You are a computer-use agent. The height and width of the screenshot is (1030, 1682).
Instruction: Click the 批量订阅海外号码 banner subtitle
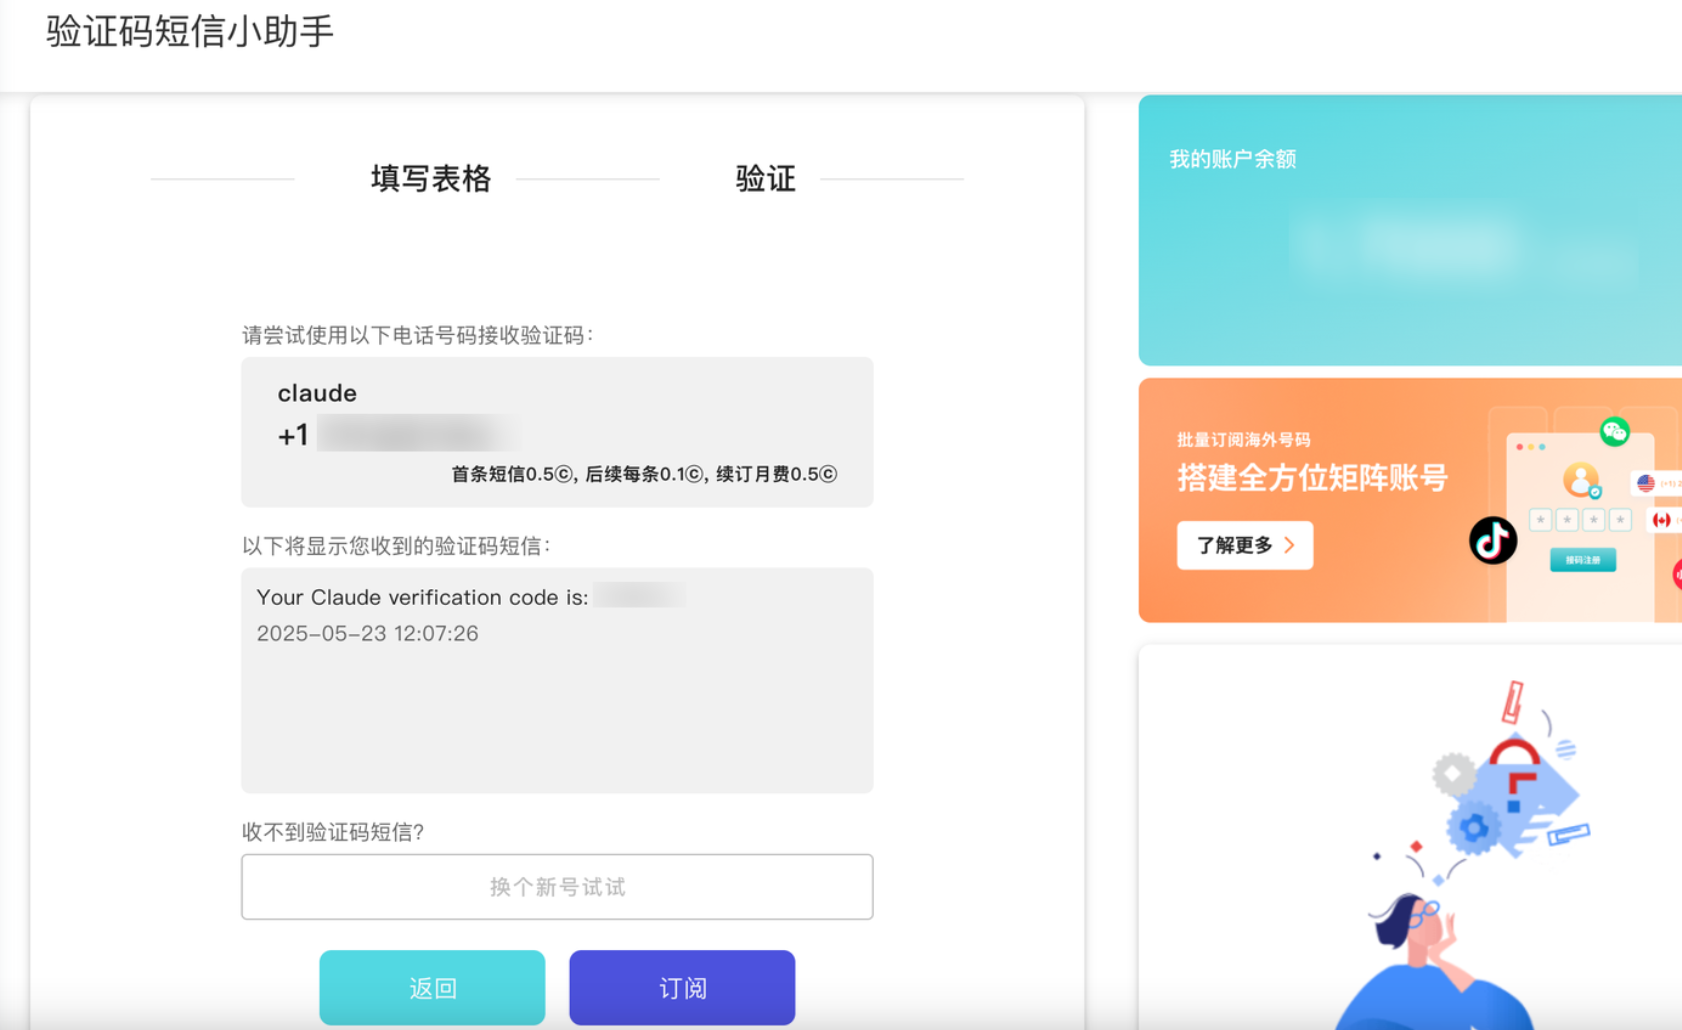pos(1244,440)
